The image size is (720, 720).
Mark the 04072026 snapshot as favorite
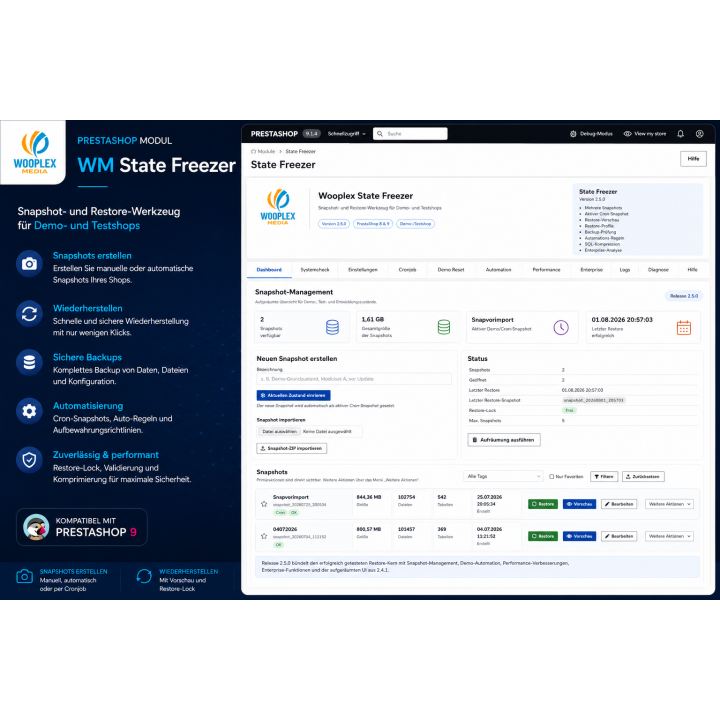pos(264,536)
